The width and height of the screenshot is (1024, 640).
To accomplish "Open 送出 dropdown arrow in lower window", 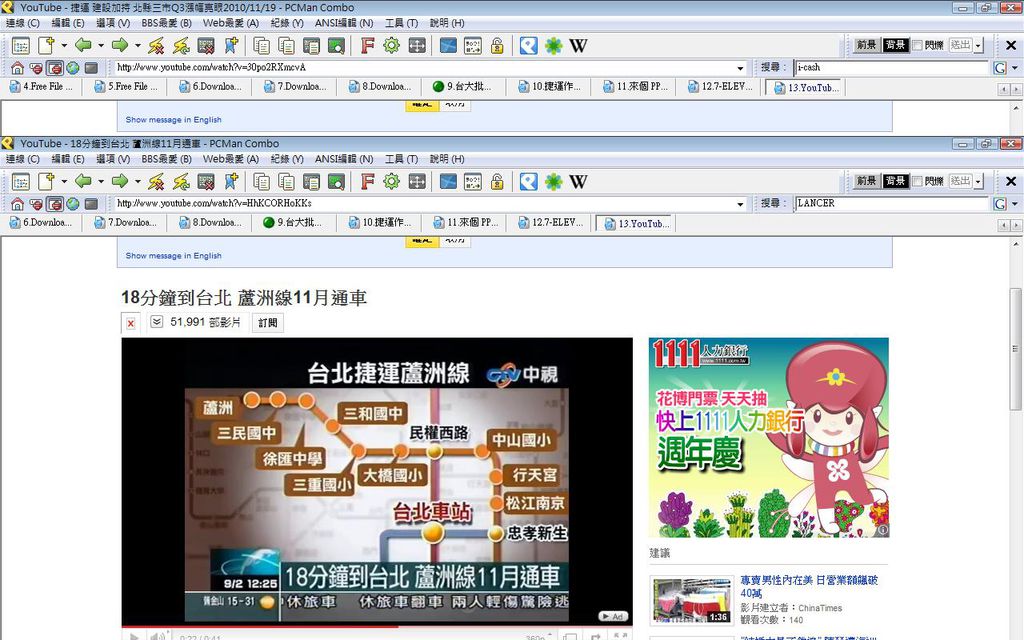I will (978, 182).
